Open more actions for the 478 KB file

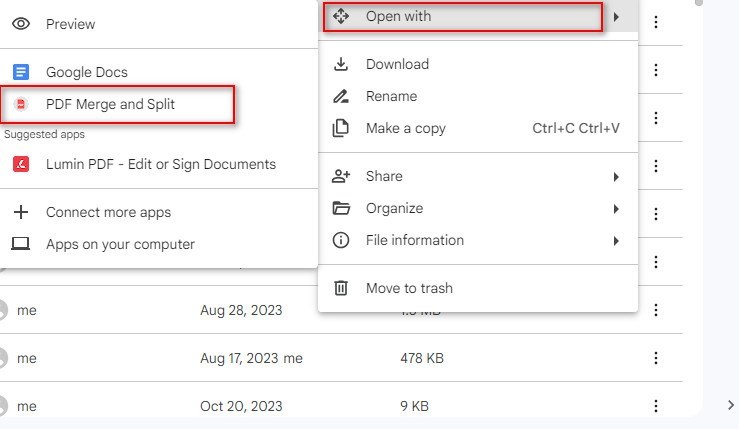coord(656,358)
